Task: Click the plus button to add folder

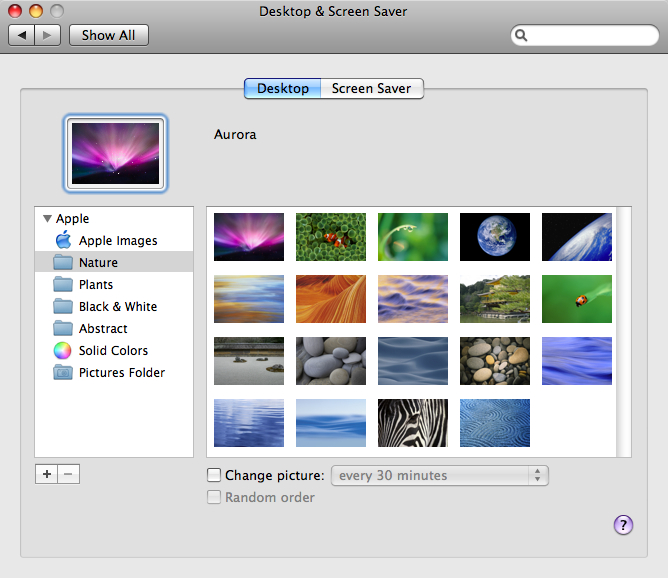Action: [46, 474]
